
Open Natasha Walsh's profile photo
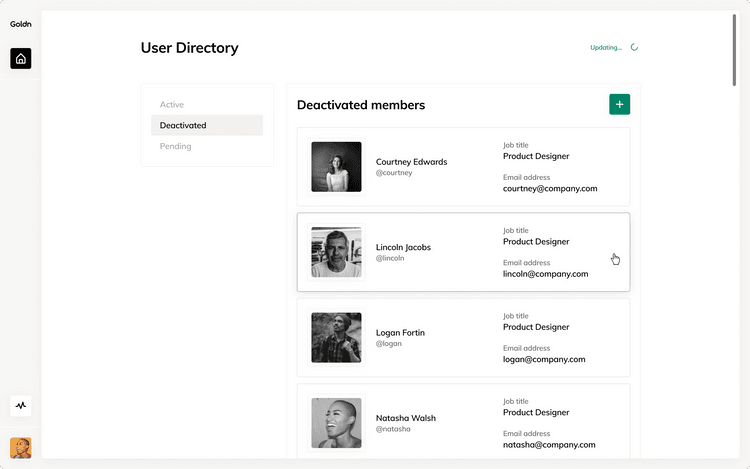coord(336,423)
